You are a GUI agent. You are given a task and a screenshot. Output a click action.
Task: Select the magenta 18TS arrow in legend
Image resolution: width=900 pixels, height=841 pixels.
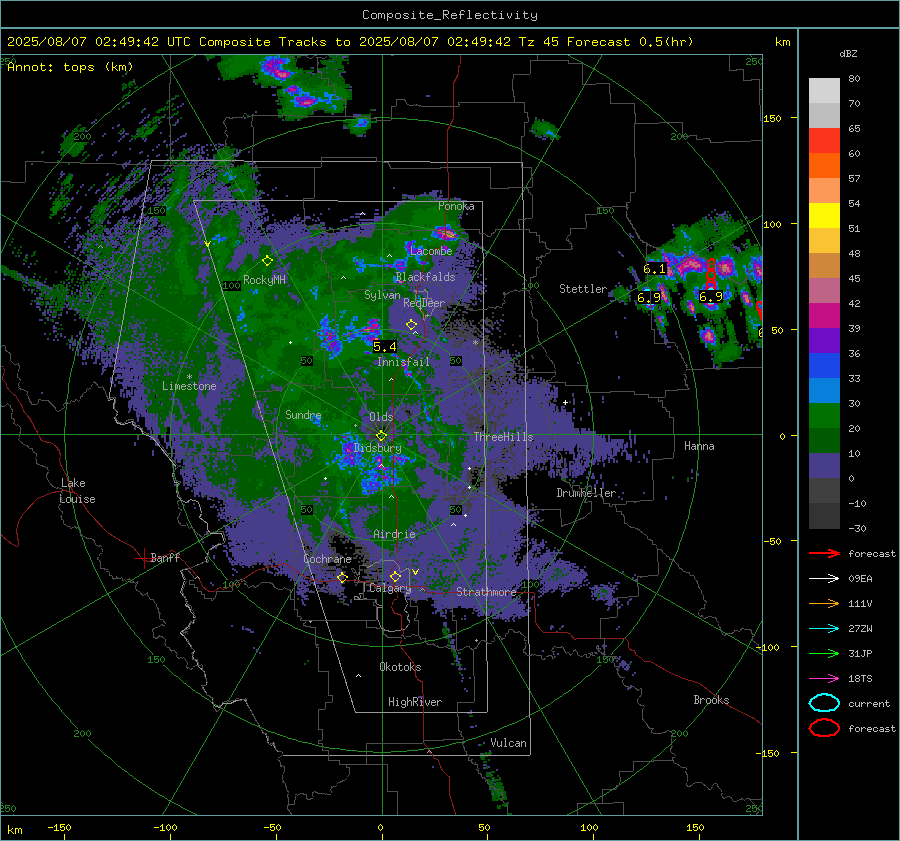tap(824, 679)
